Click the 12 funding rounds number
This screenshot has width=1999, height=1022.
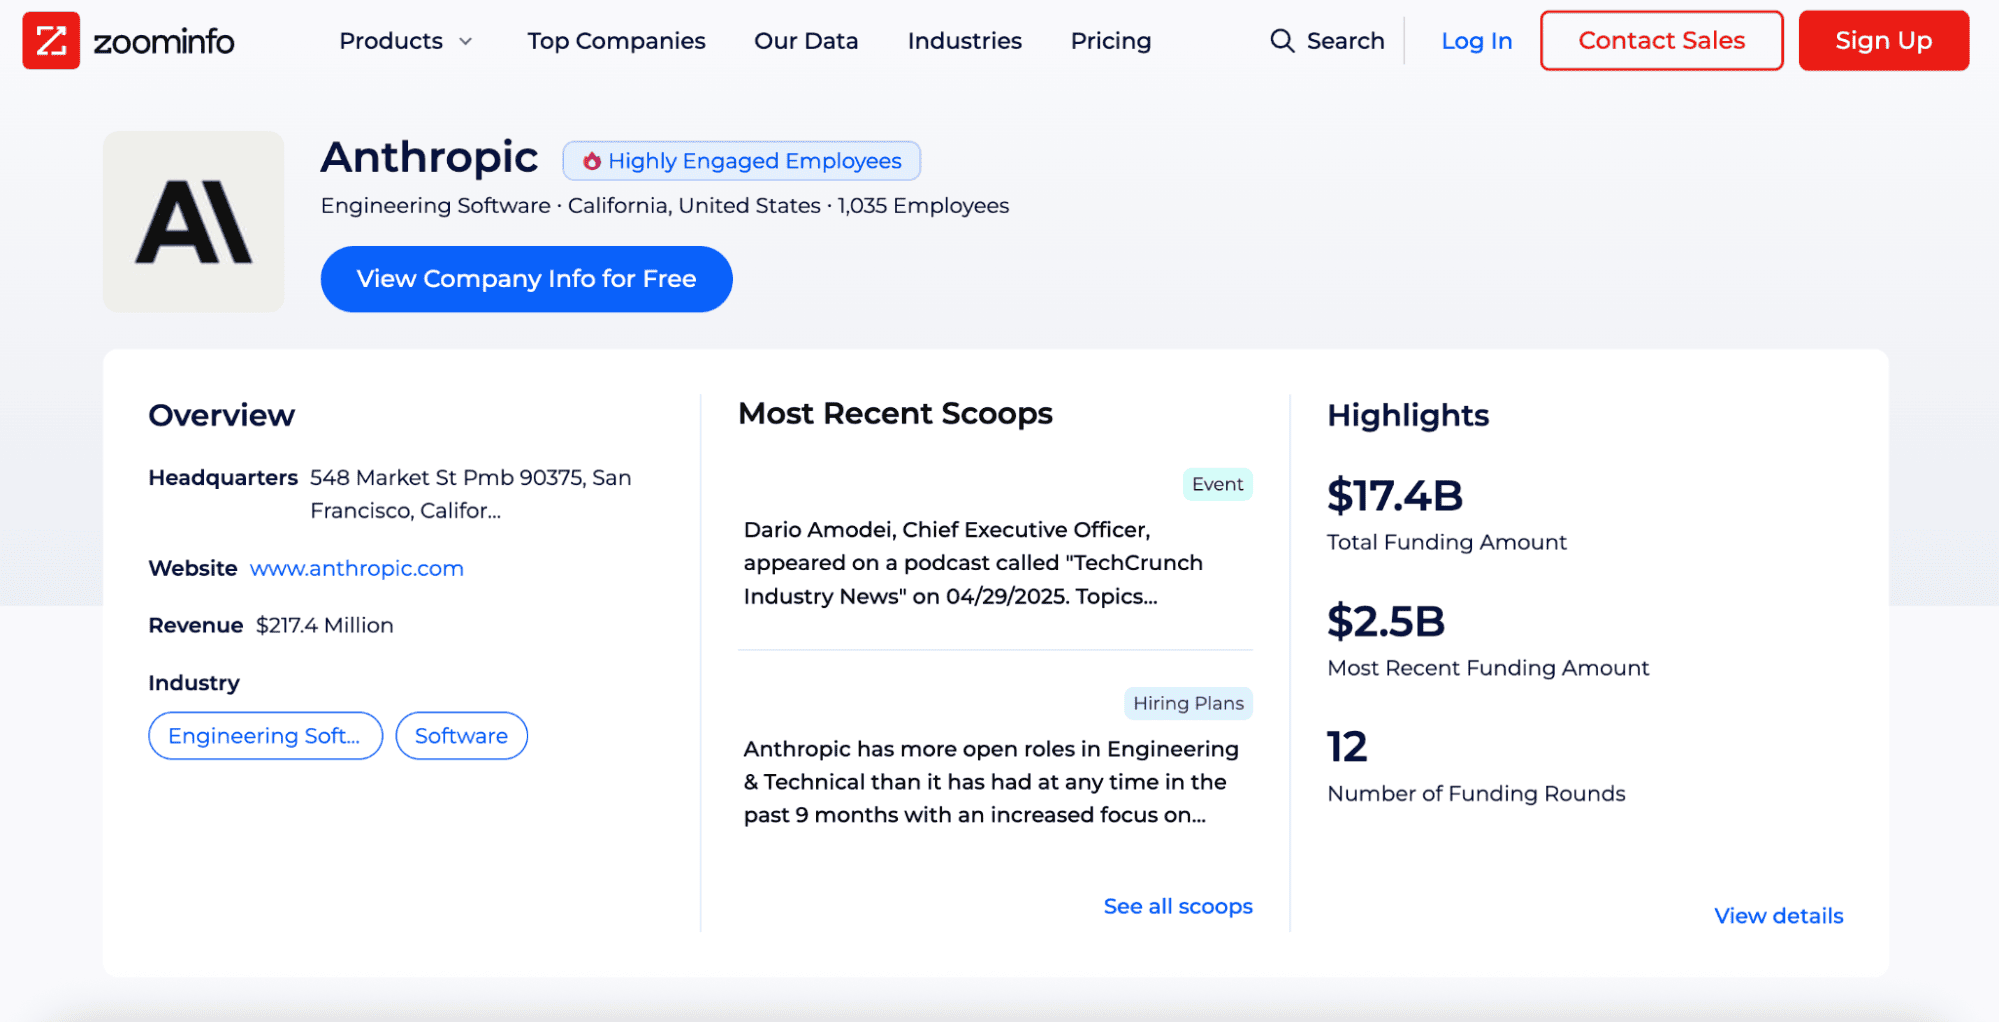tap(1347, 747)
